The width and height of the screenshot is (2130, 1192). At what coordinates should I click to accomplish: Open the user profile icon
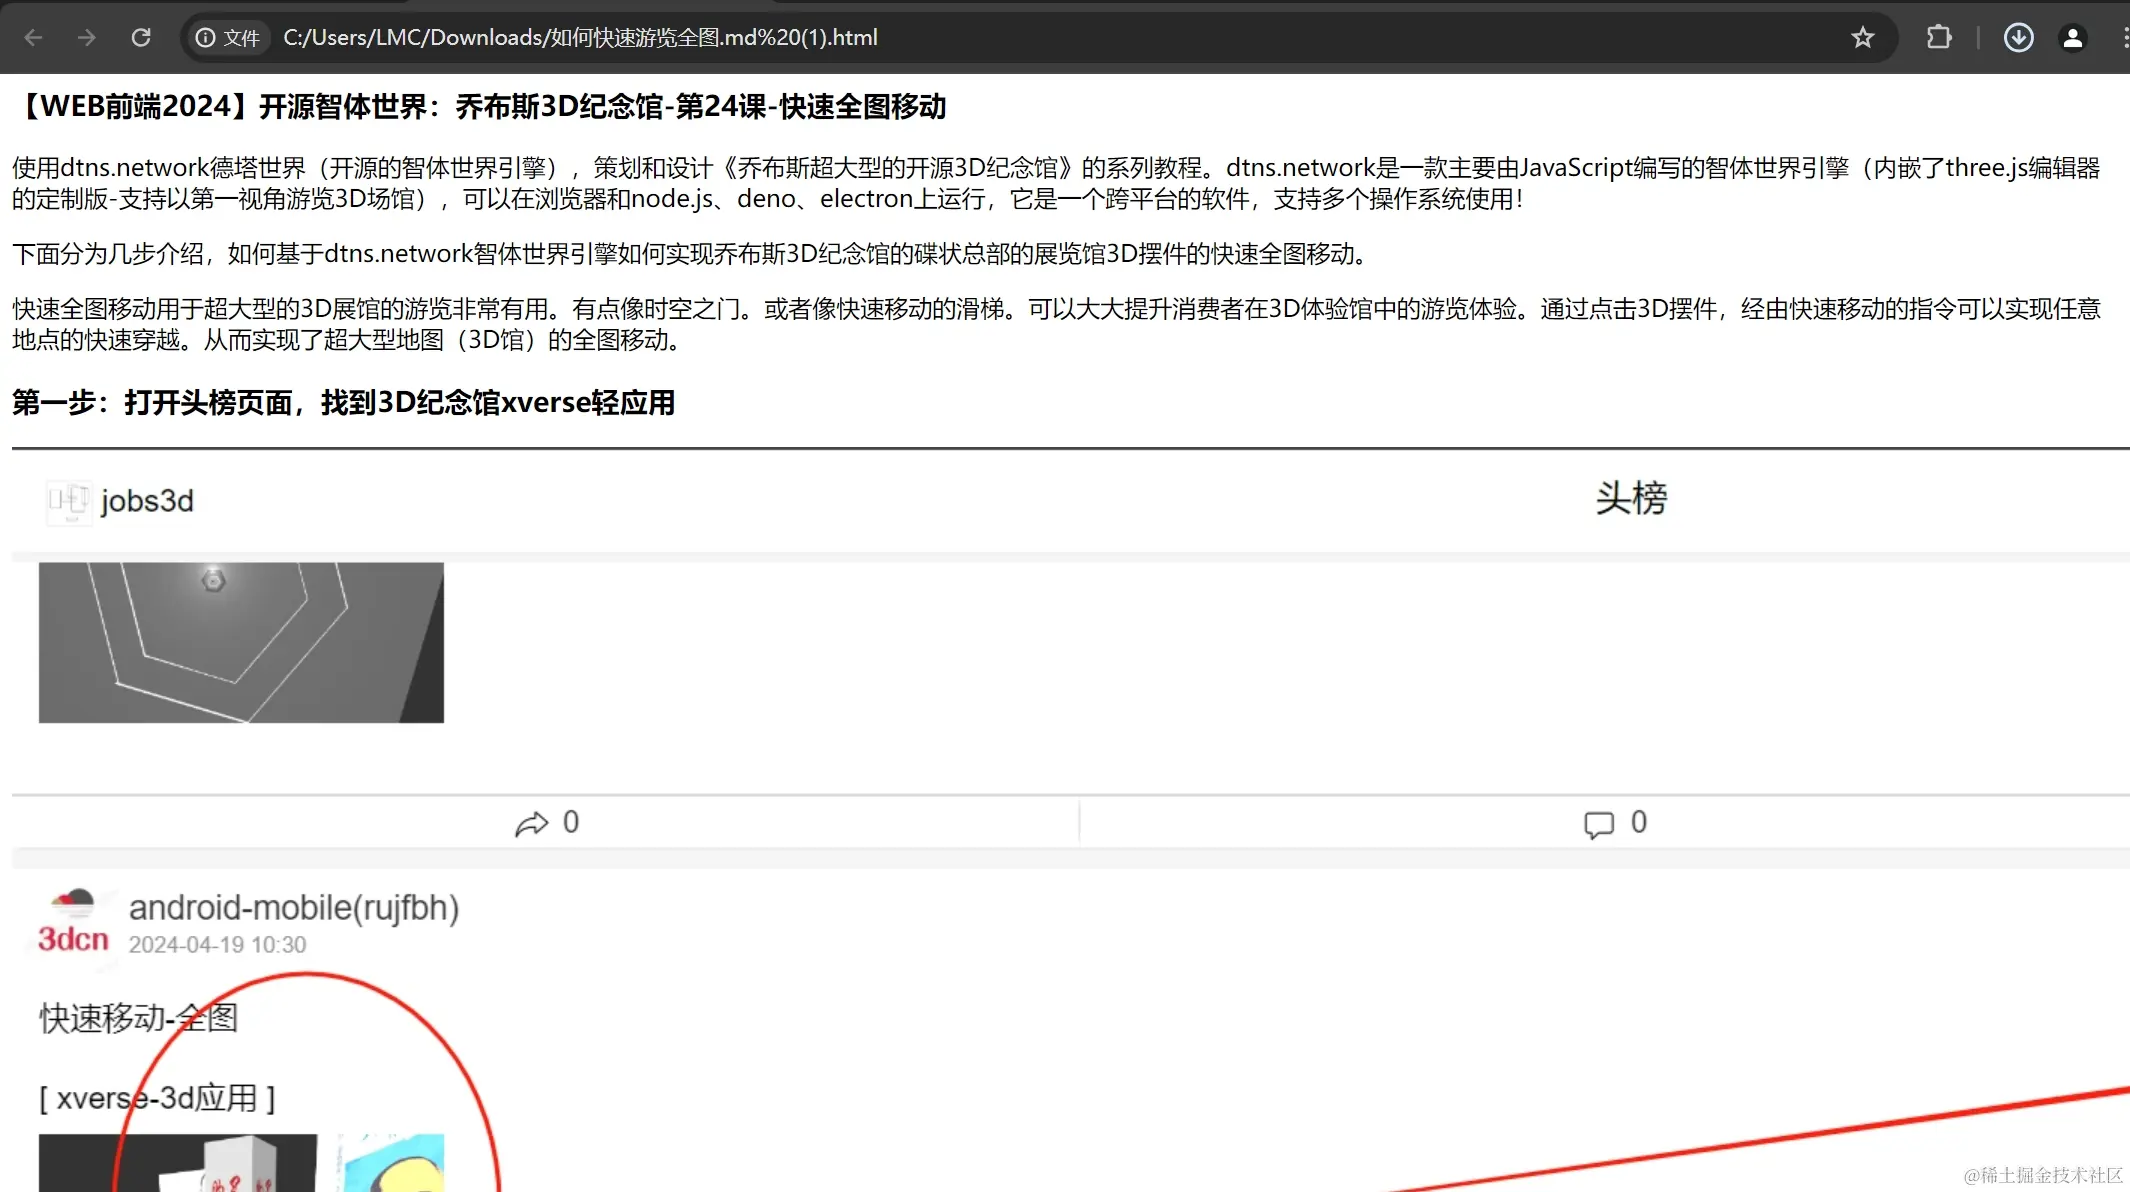(x=2072, y=38)
